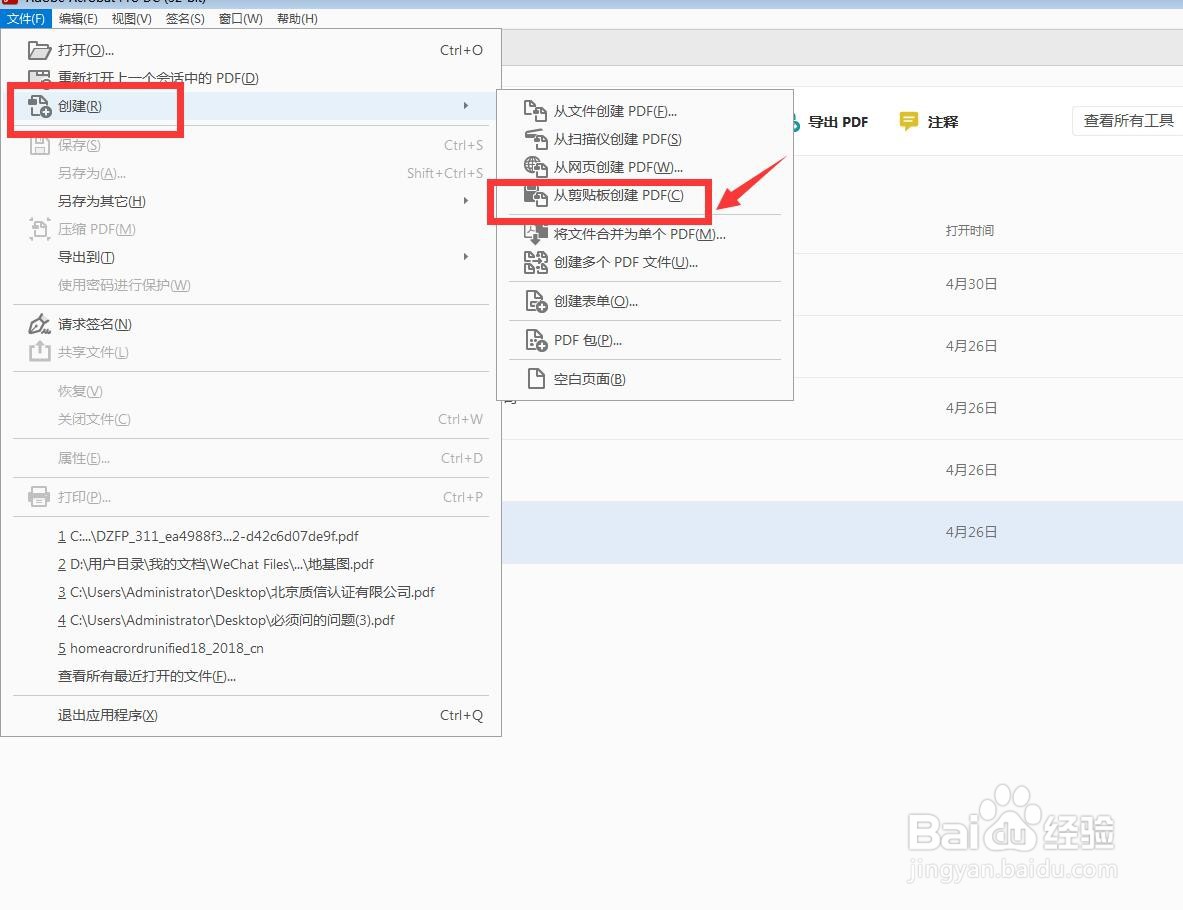This screenshot has height=910, width=1183.
Task: Click the create multiple PDF files icon
Action: pyautogui.click(x=535, y=263)
